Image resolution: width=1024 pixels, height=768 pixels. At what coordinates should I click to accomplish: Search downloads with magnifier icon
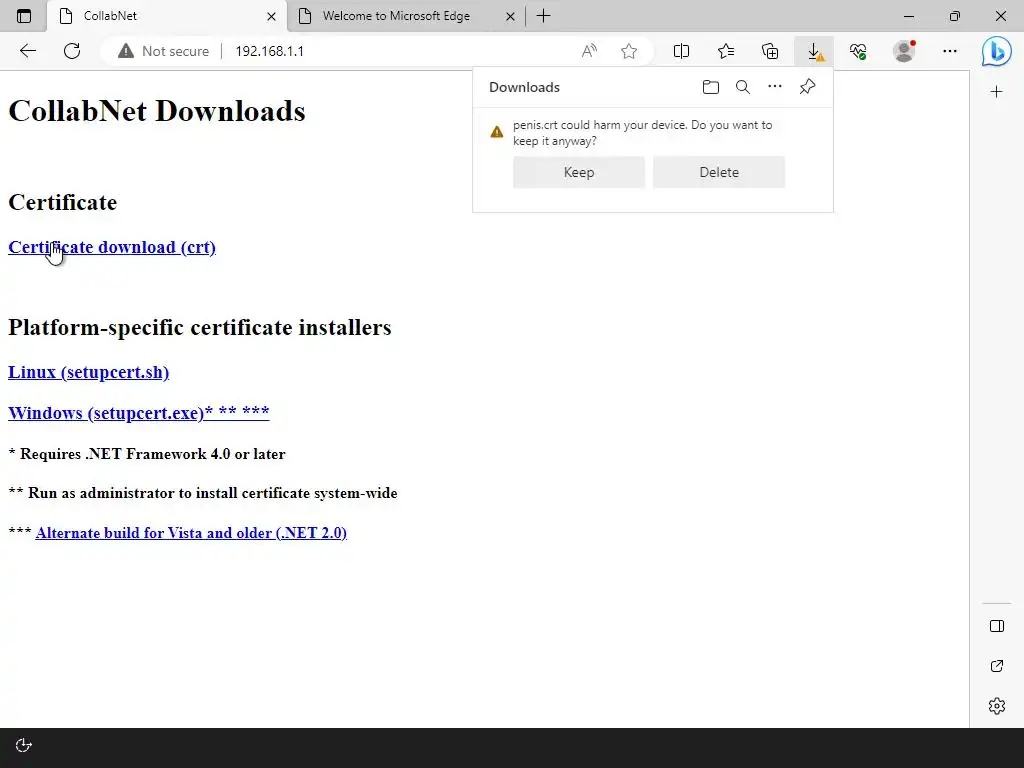(x=743, y=87)
